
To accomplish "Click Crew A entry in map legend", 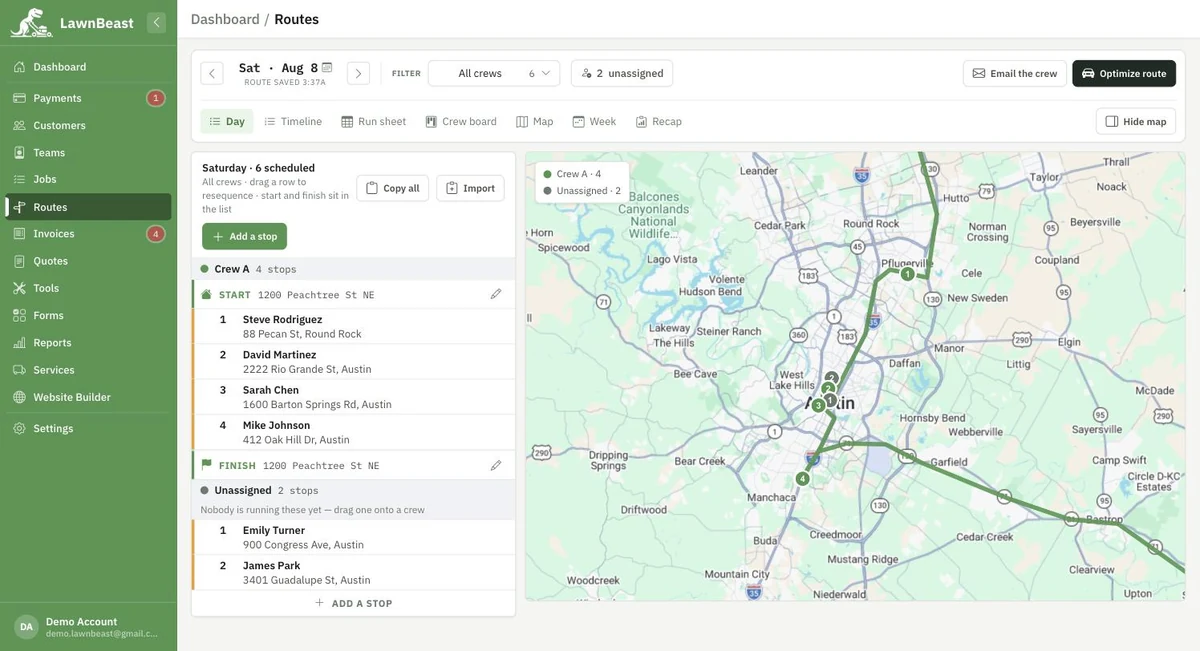I will (x=572, y=174).
